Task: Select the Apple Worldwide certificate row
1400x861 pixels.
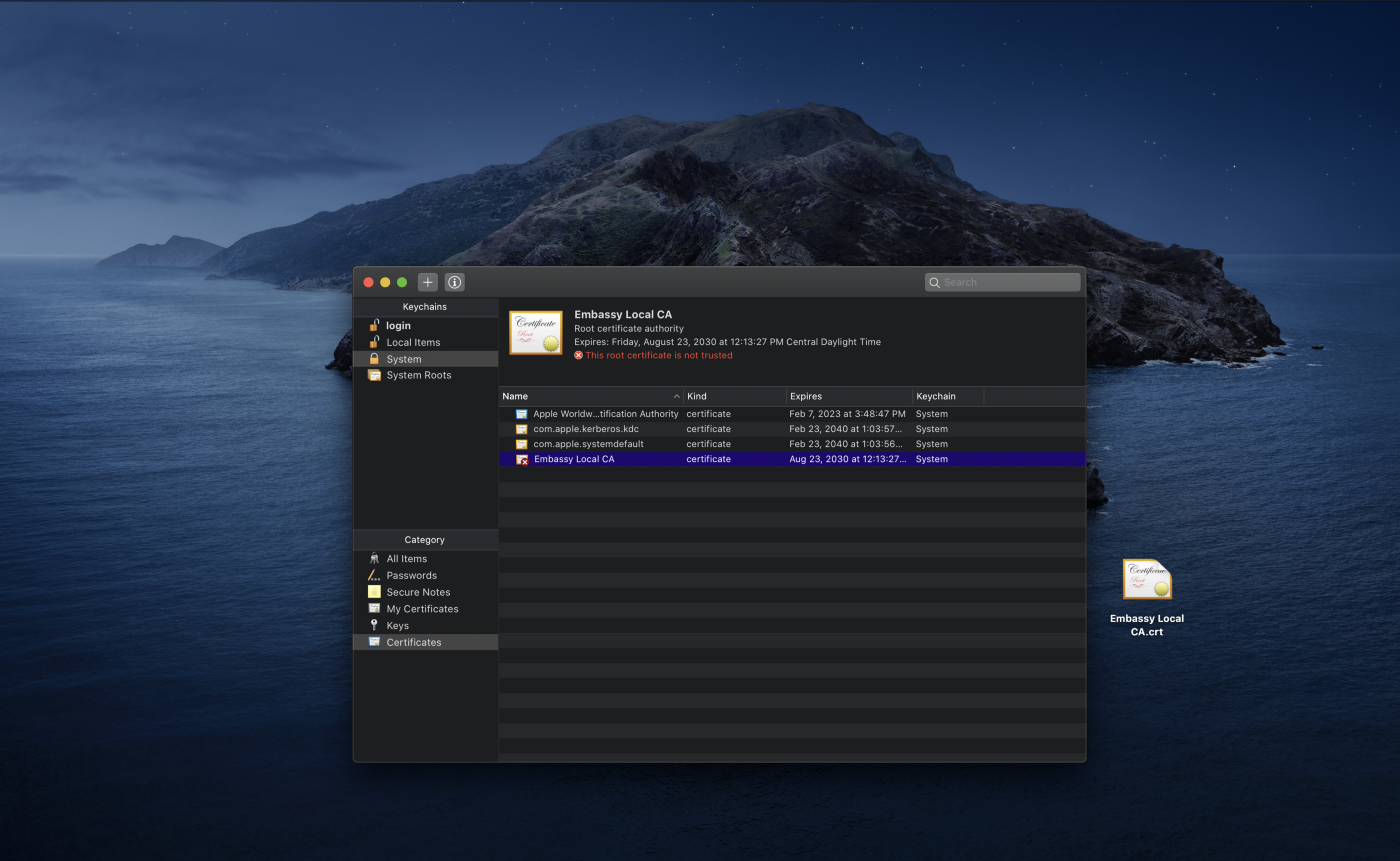Action: [x=605, y=414]
